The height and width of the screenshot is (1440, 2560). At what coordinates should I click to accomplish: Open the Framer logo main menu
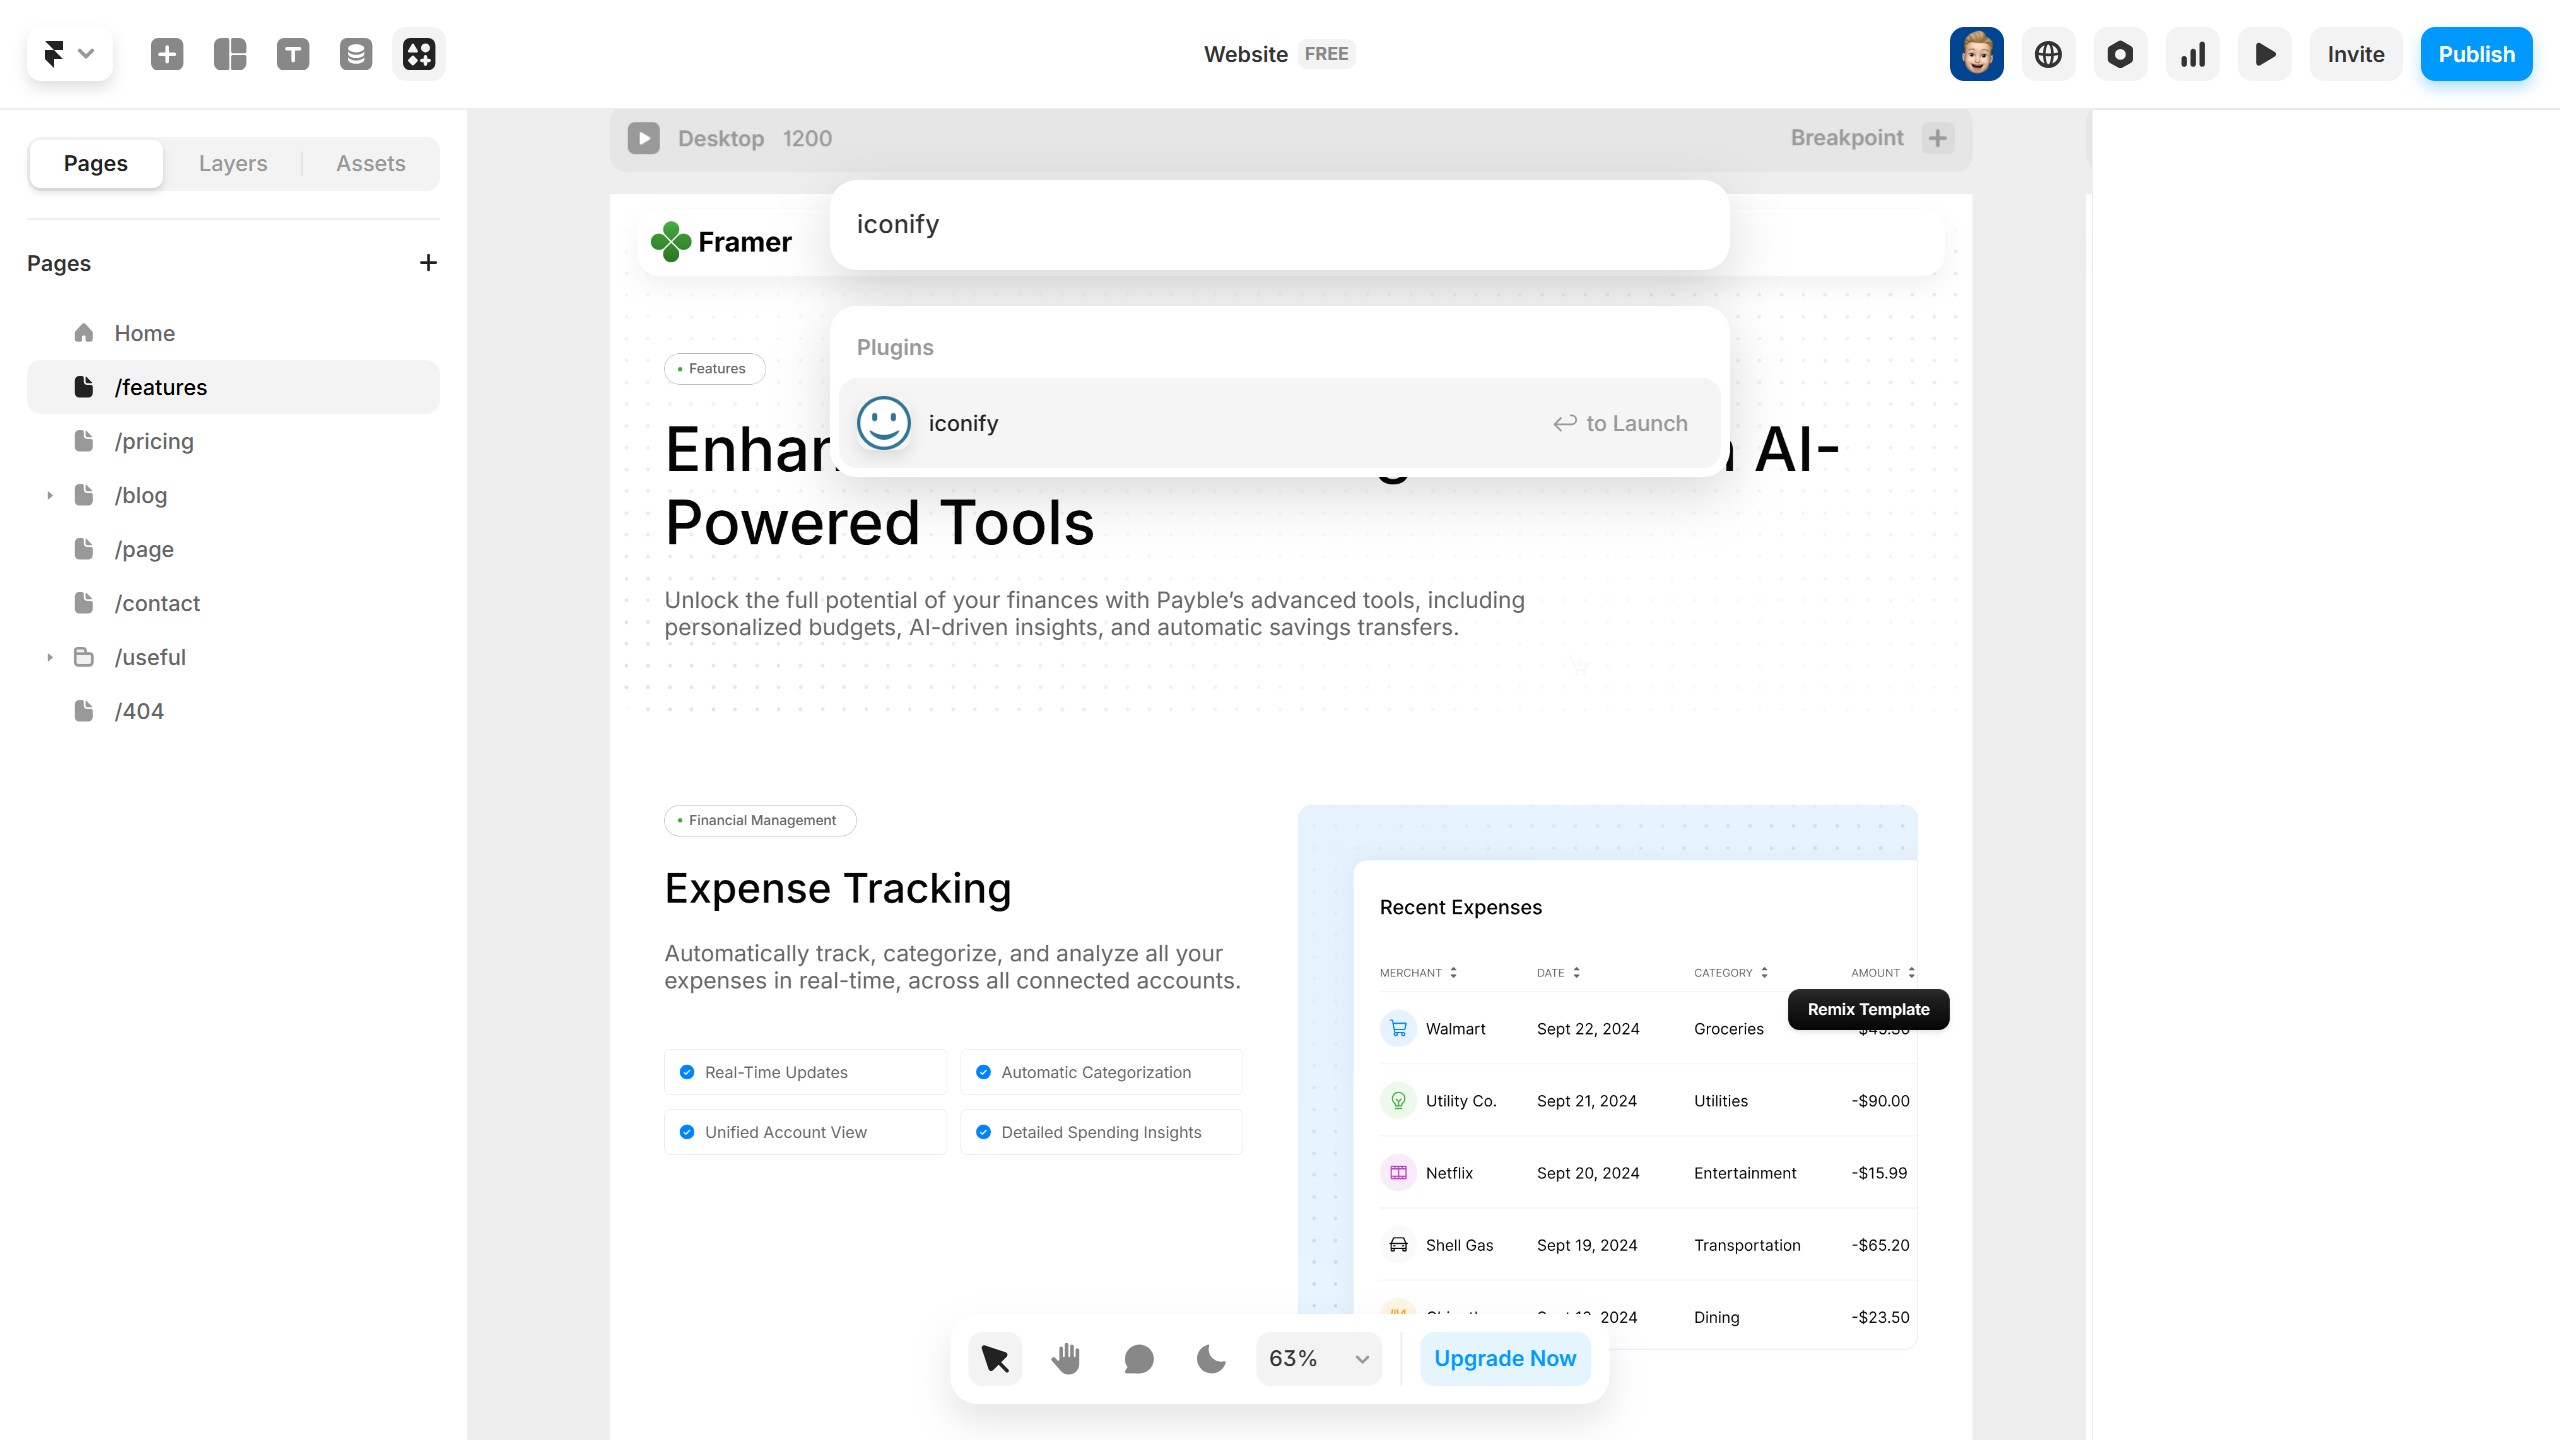(69, 54)
